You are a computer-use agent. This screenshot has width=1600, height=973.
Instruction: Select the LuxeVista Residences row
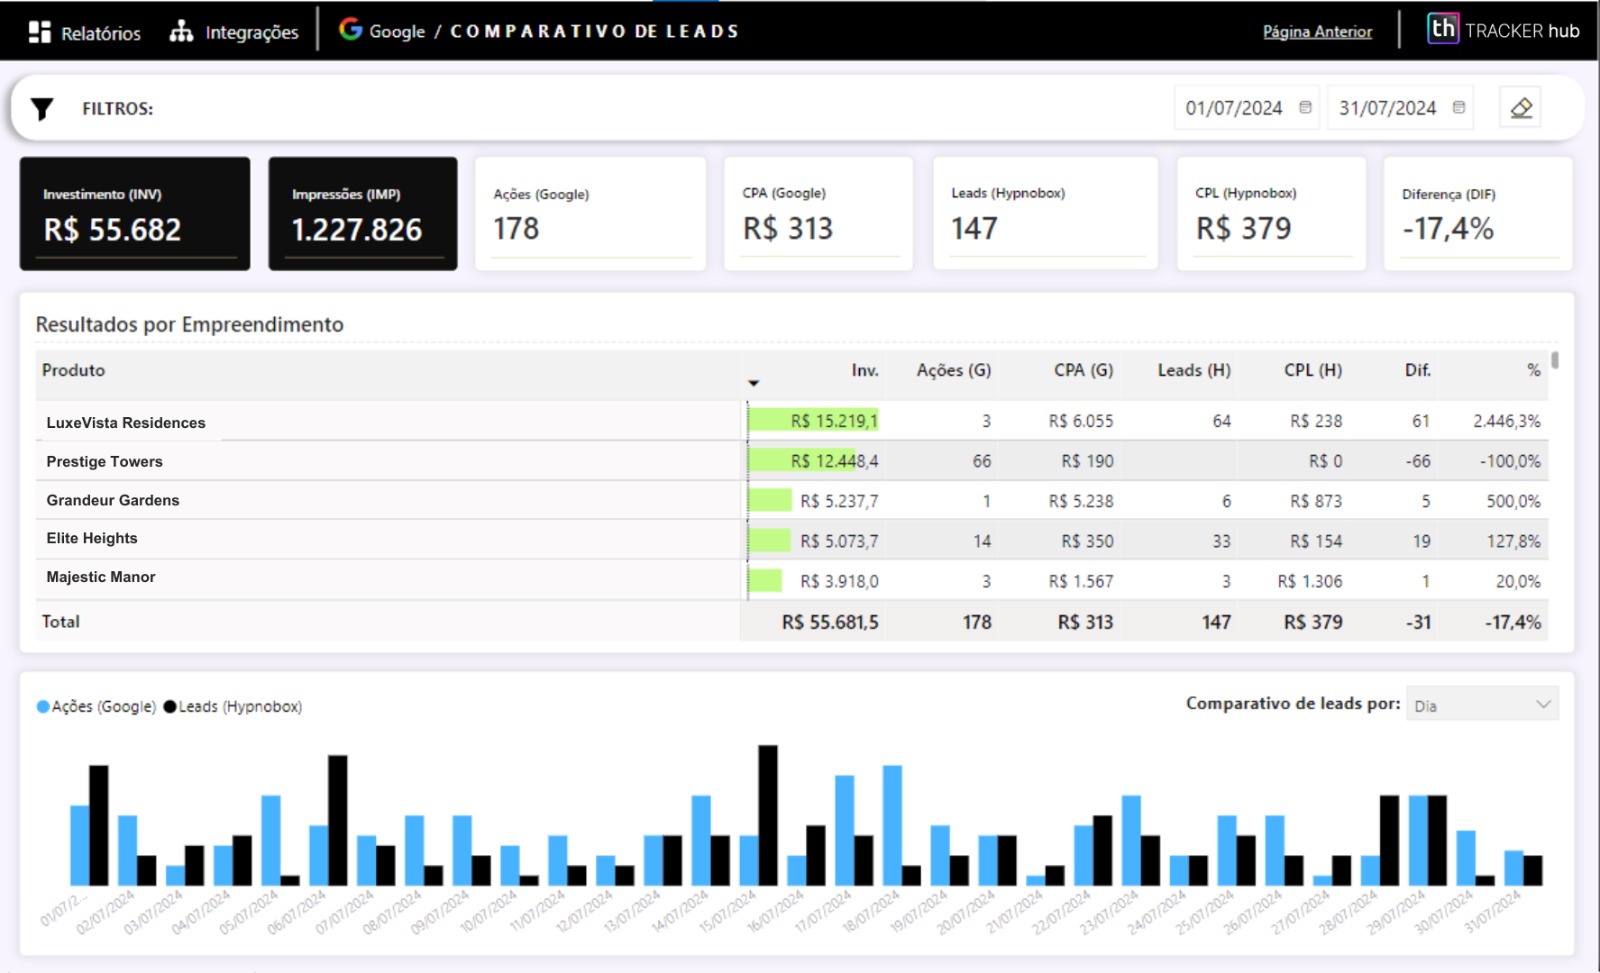pos(126,423)
